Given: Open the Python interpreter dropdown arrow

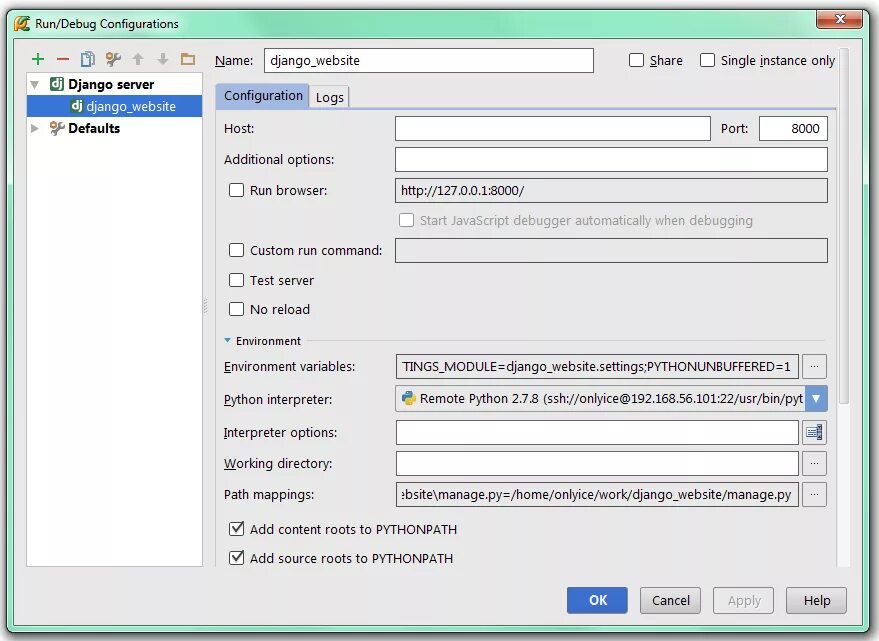Looking at the screenshot, I should [x=816, y=398].
